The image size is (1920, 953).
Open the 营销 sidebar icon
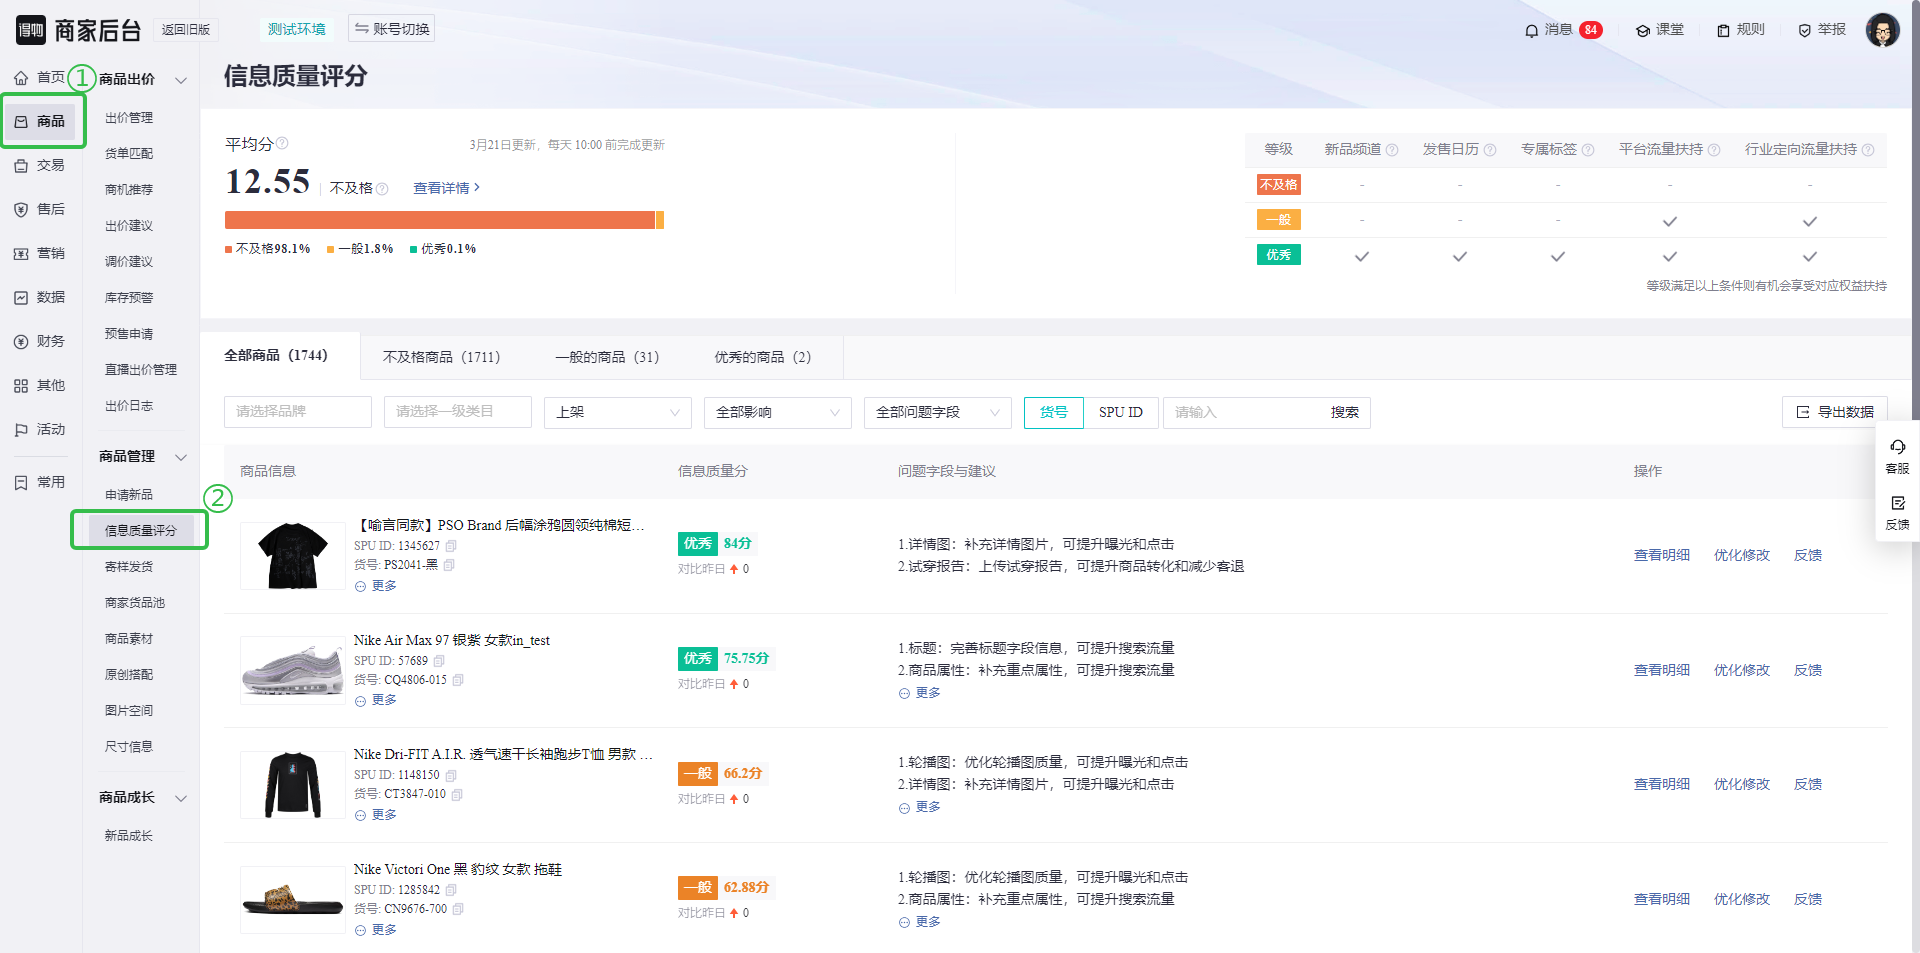(21, 254)
